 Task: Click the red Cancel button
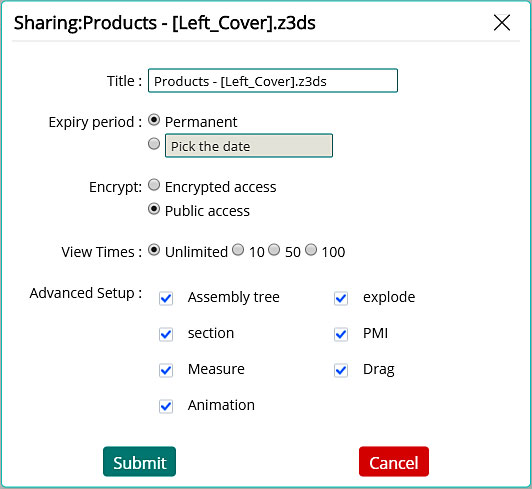coord(394,462)
